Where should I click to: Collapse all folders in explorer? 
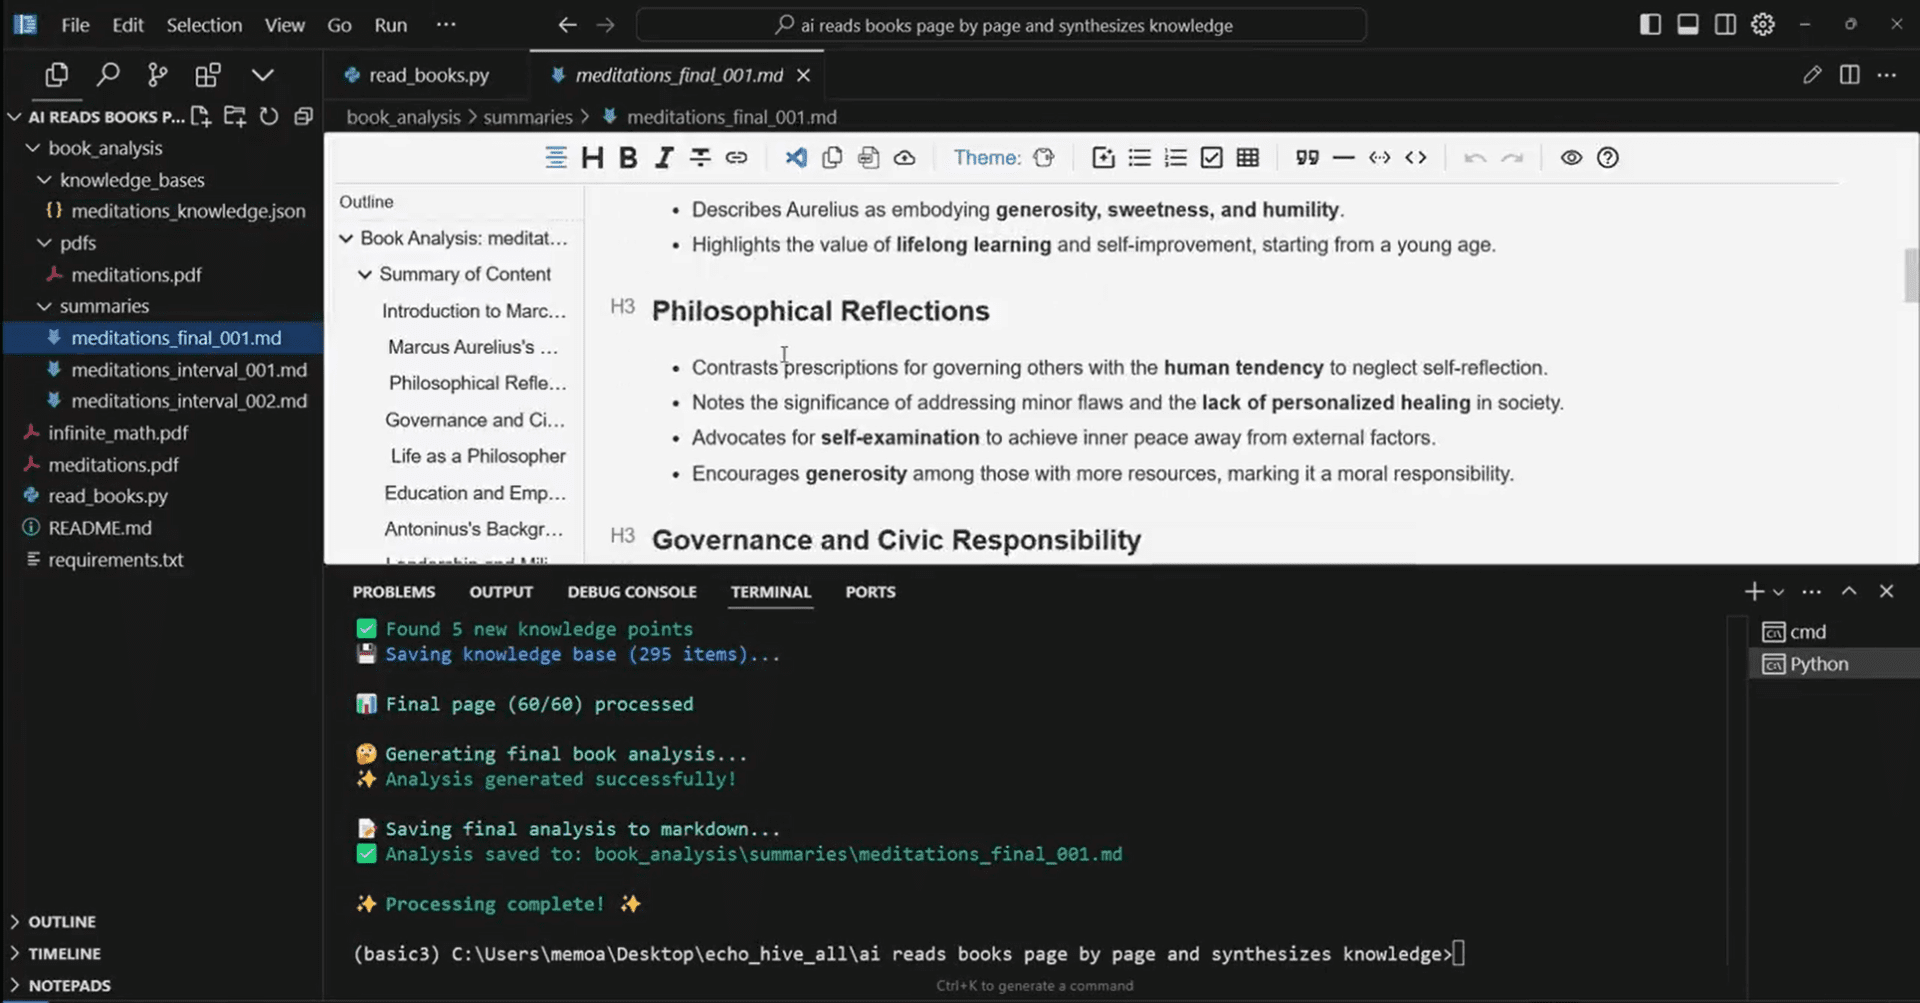pyautogui.click(x=303, y=116)
